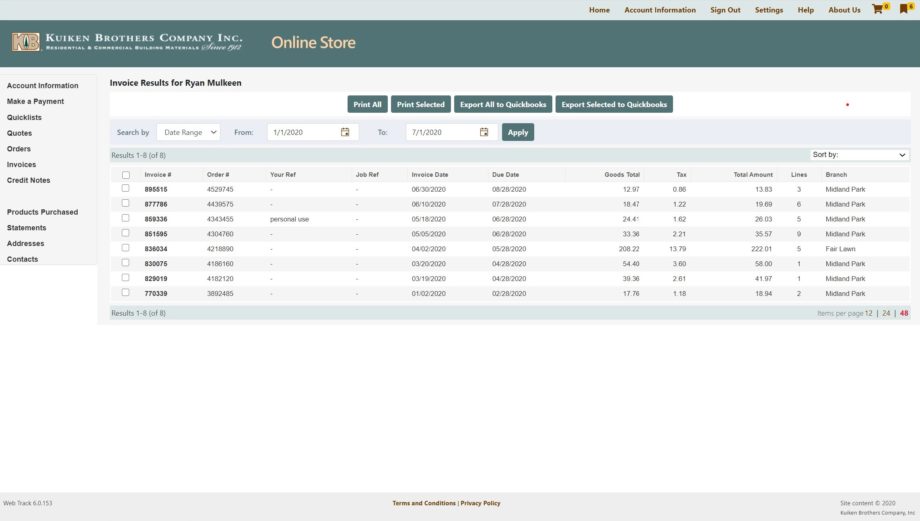Tick the checkbox for invoice 830075
The width and height of the screenshot is (920, 521).
pyautogui.click(x=125, y=262)
